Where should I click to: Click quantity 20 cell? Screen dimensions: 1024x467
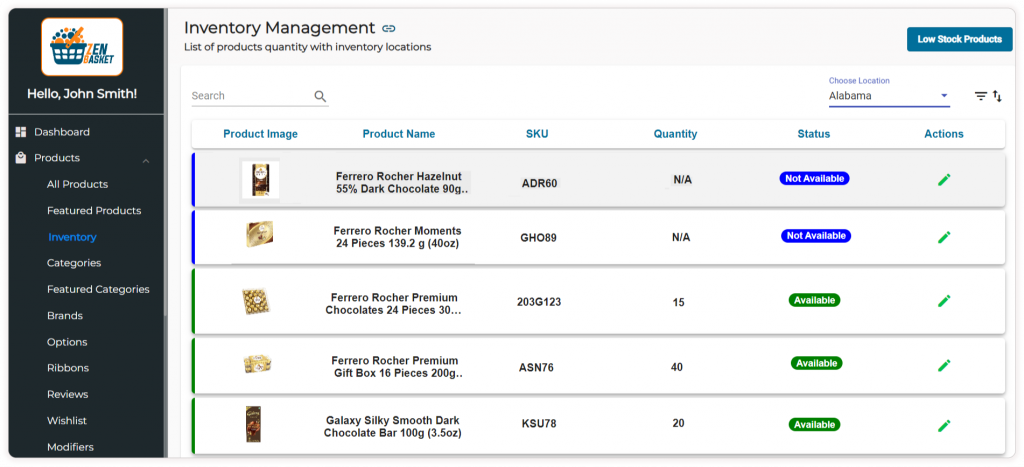(679, 423)
